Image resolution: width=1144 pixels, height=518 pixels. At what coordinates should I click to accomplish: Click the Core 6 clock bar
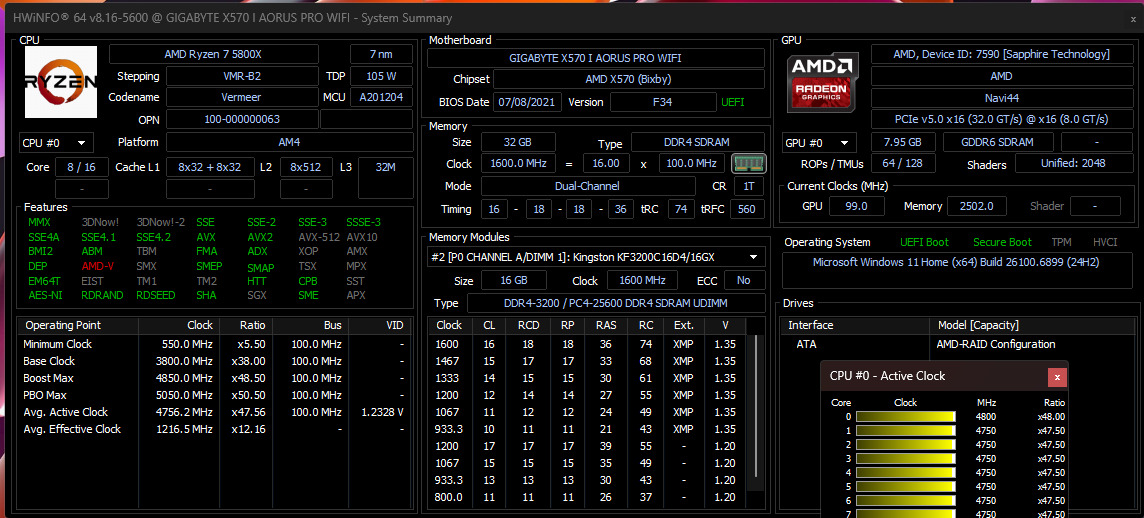[905, 500]
